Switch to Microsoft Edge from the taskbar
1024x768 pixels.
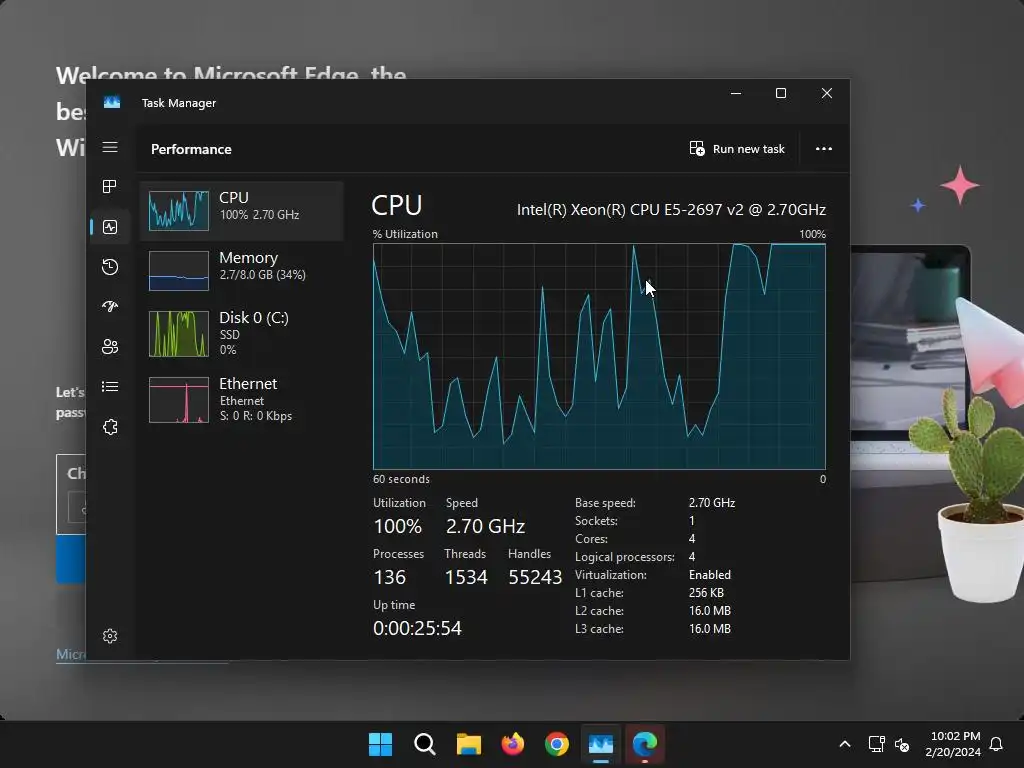[645, 744]
